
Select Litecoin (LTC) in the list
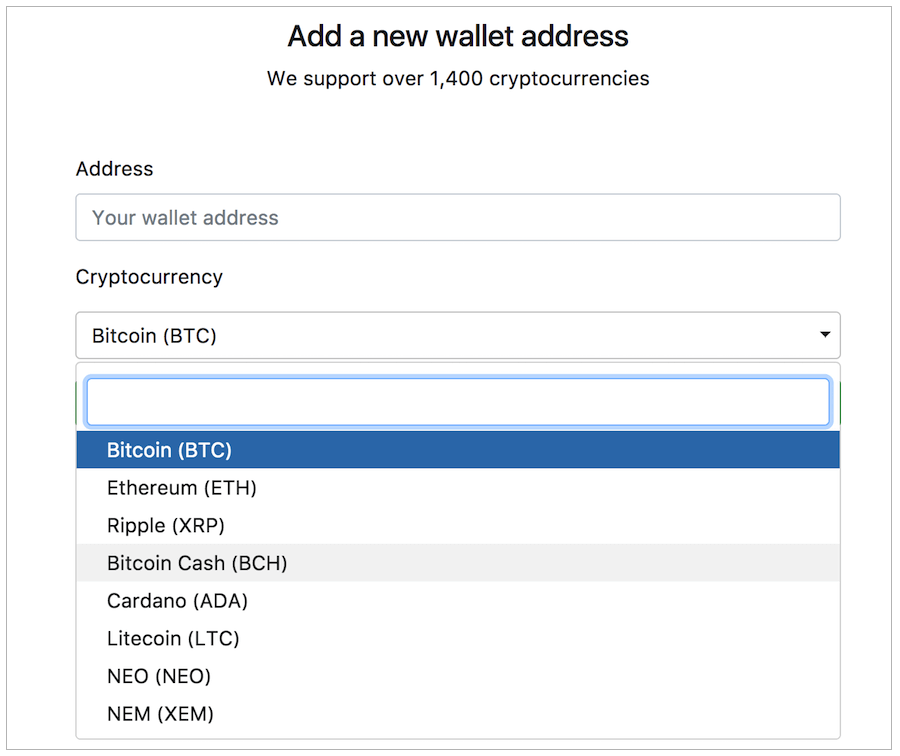(457, 638)
